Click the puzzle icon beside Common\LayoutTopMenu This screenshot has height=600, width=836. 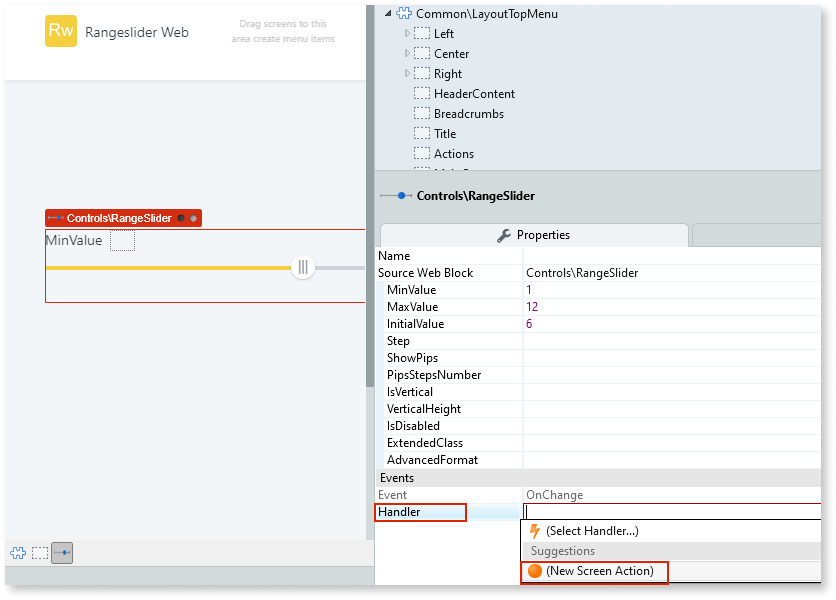coord(403,13)
